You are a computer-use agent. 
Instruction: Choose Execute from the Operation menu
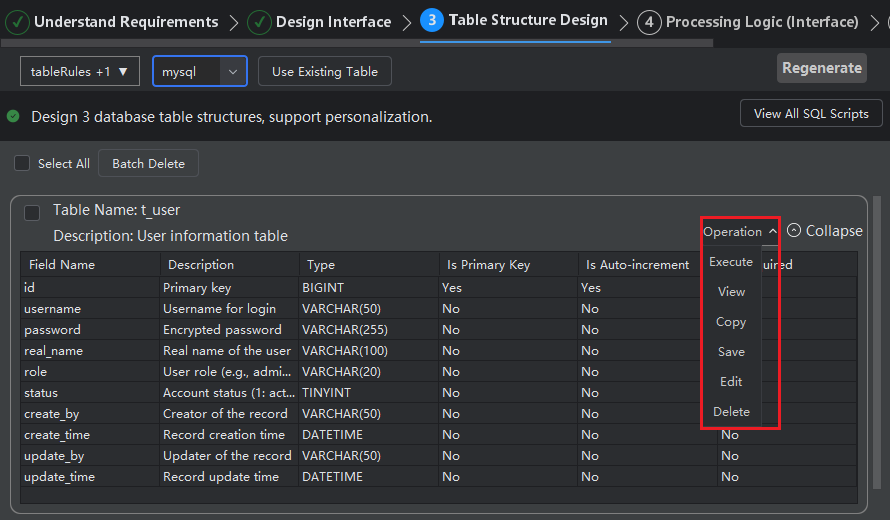(731, 262)
